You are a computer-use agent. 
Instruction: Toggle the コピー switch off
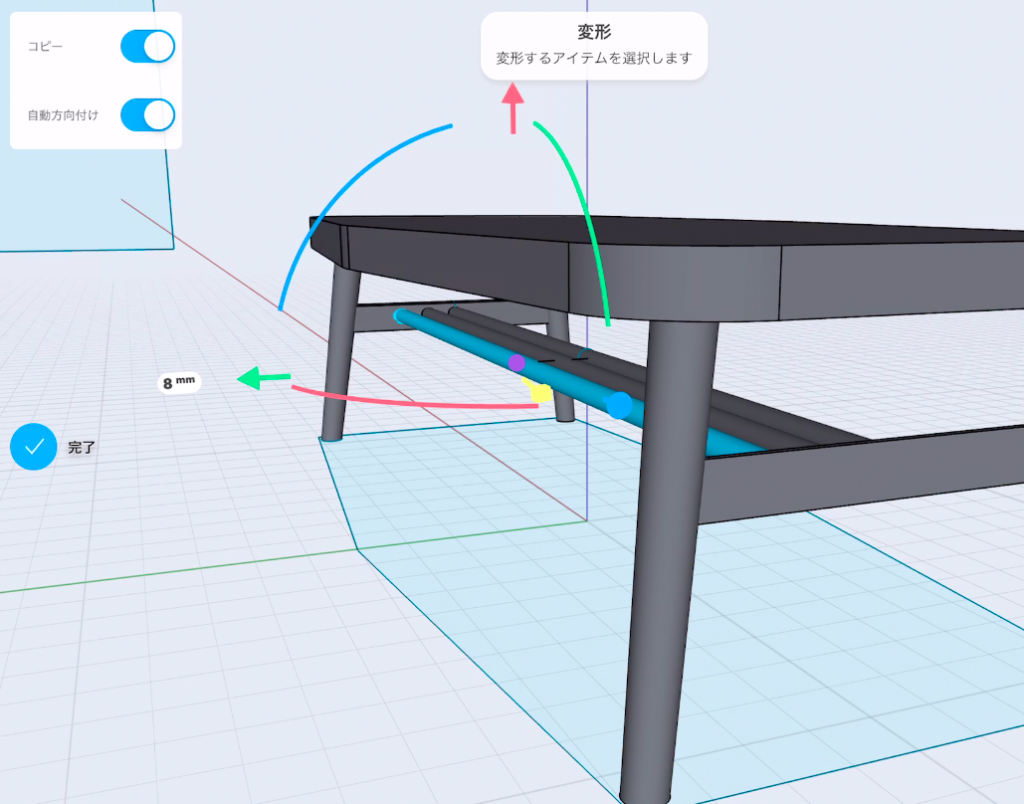pos(148,46)
